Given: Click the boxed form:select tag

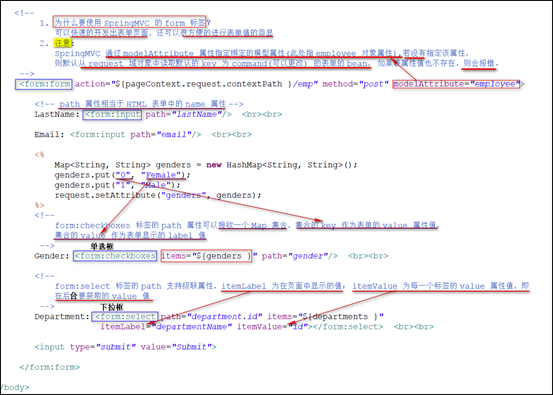Looking at the screenshot, I should [125, 317].
